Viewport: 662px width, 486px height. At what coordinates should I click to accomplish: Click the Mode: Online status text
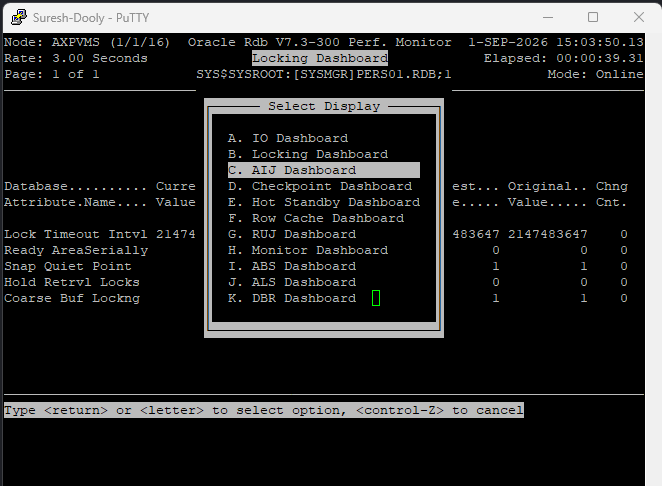595,74
